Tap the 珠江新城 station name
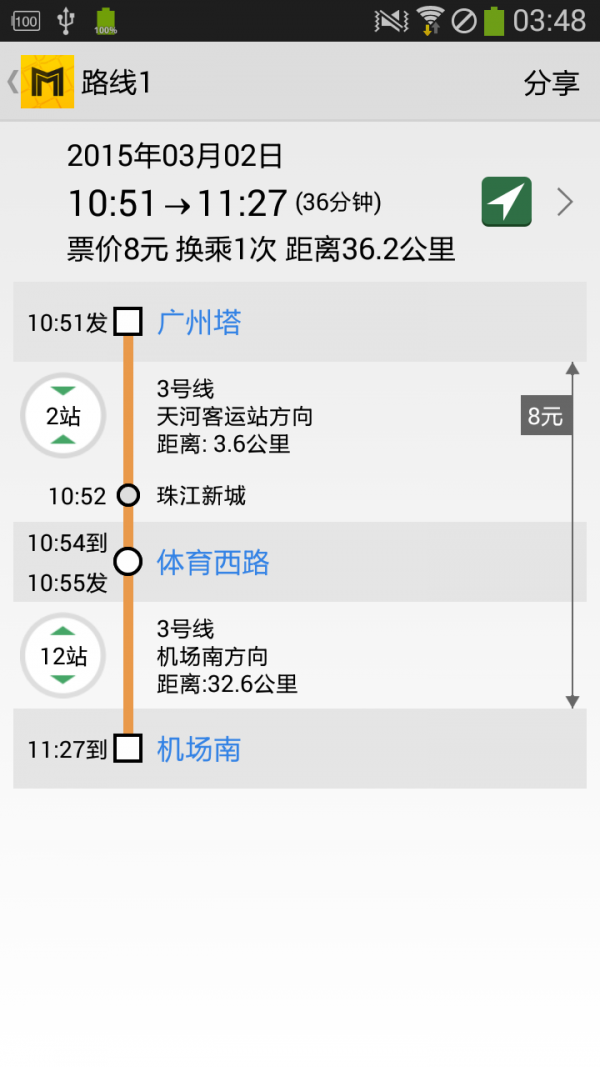This screenshot has width=600, height=1067. click(201, 496)
